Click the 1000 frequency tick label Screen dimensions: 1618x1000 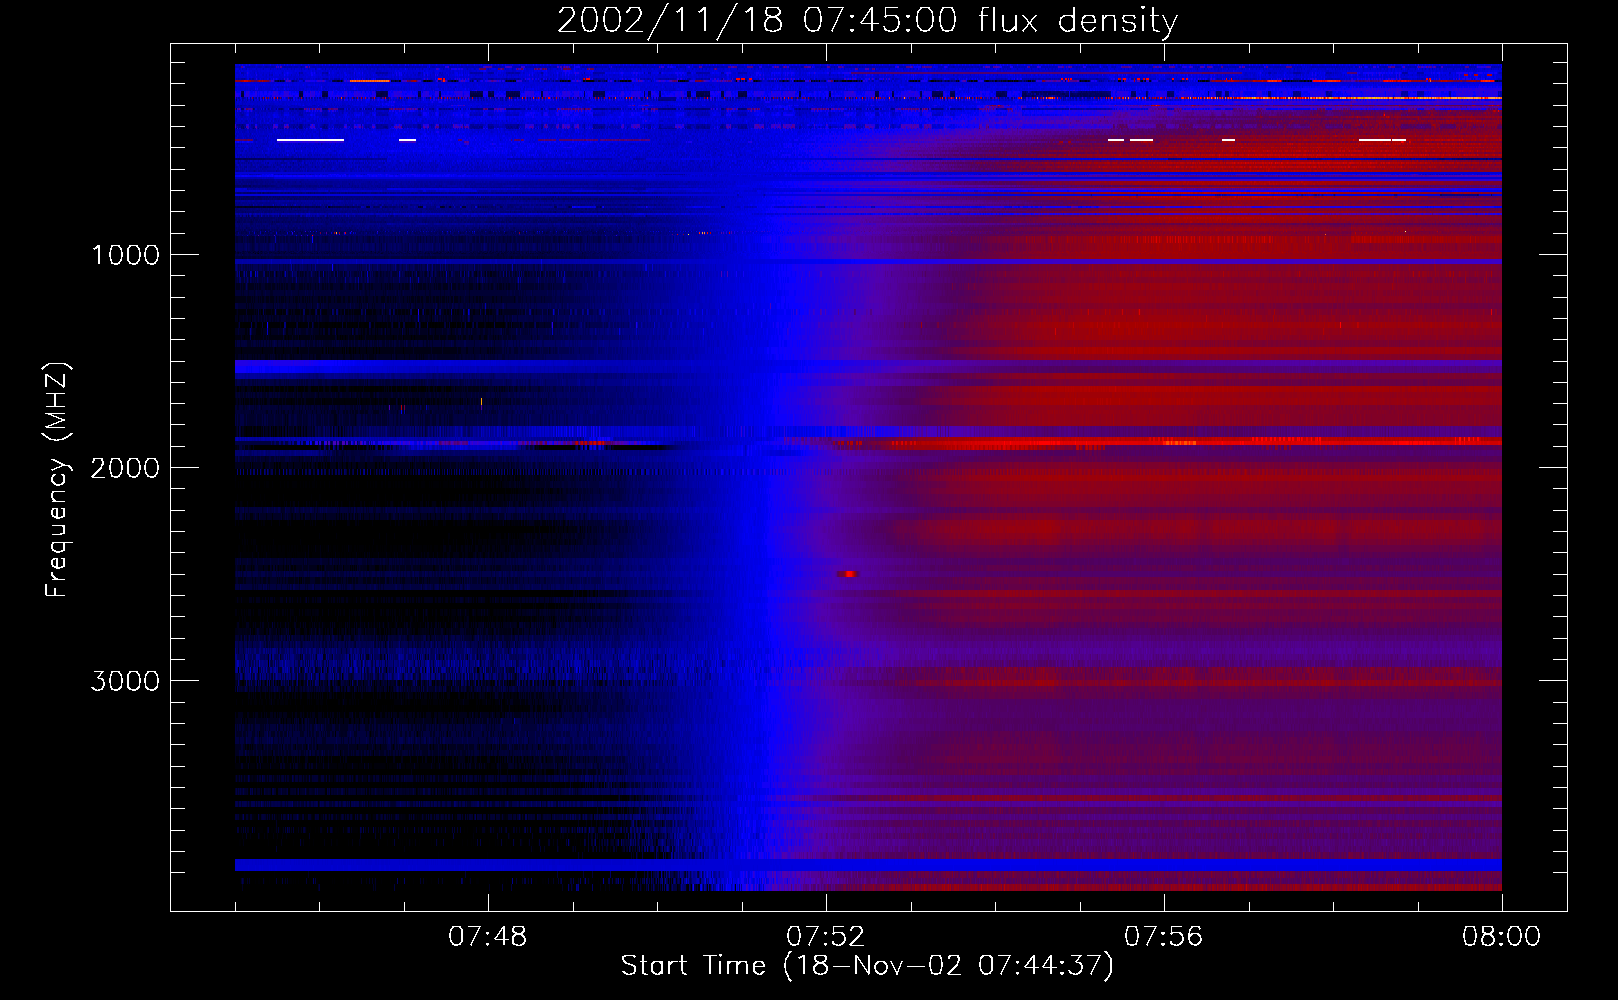126,255
